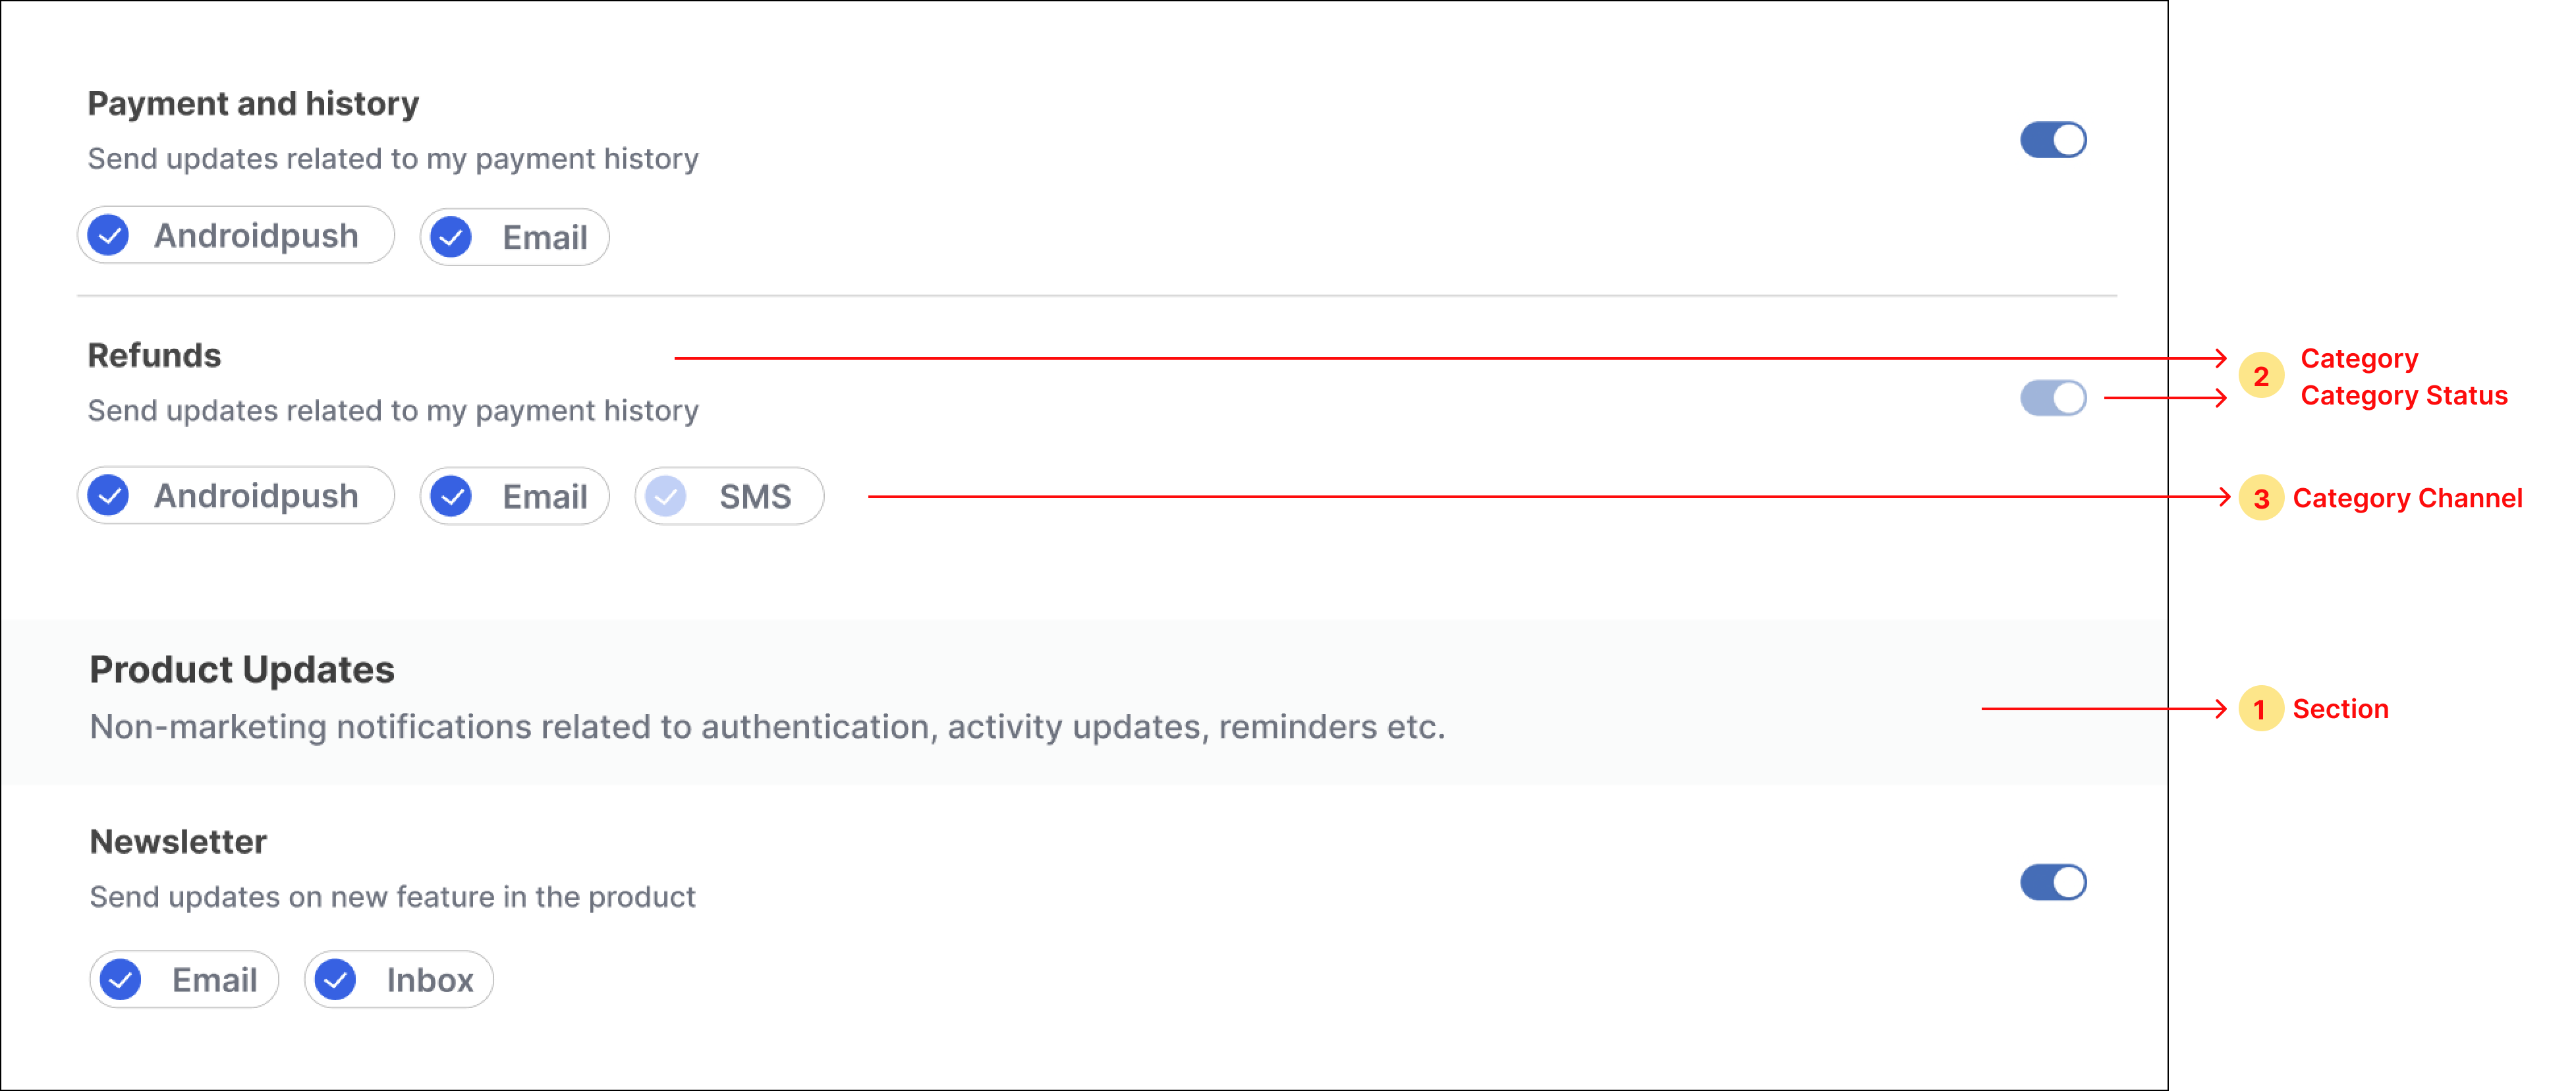Toggle the Refunds category switch
Screen dimensions: 2576x1091
(2052, 398)
